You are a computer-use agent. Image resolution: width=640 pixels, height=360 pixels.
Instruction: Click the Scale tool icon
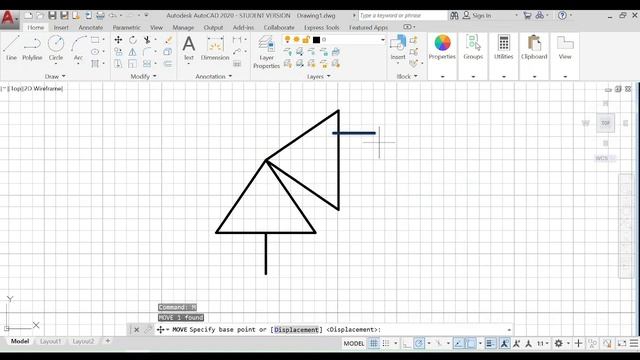click(133, 64)
